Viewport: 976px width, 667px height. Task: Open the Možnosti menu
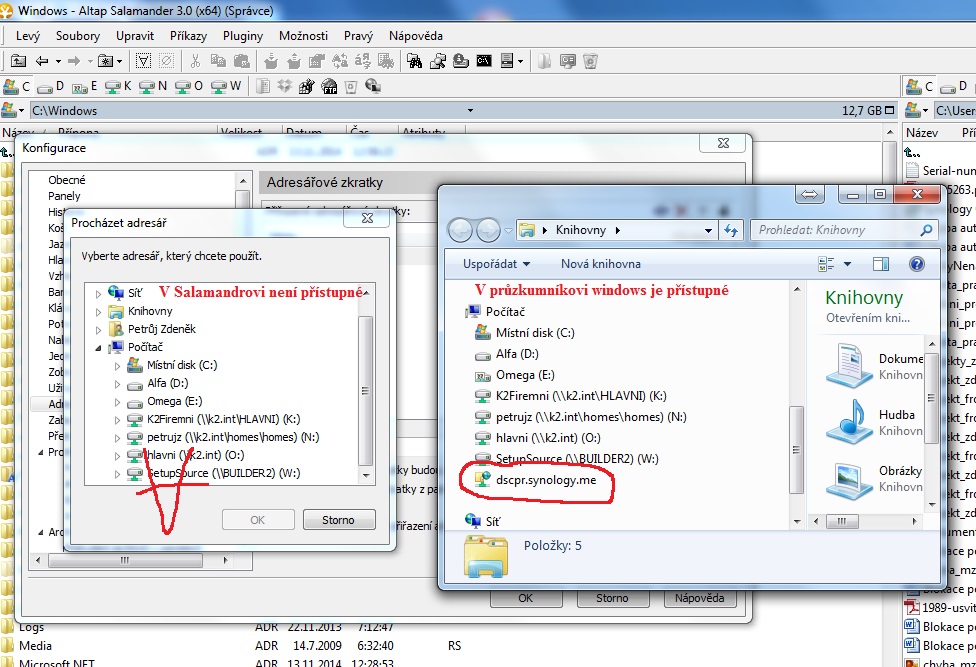[x=303, y=36]
